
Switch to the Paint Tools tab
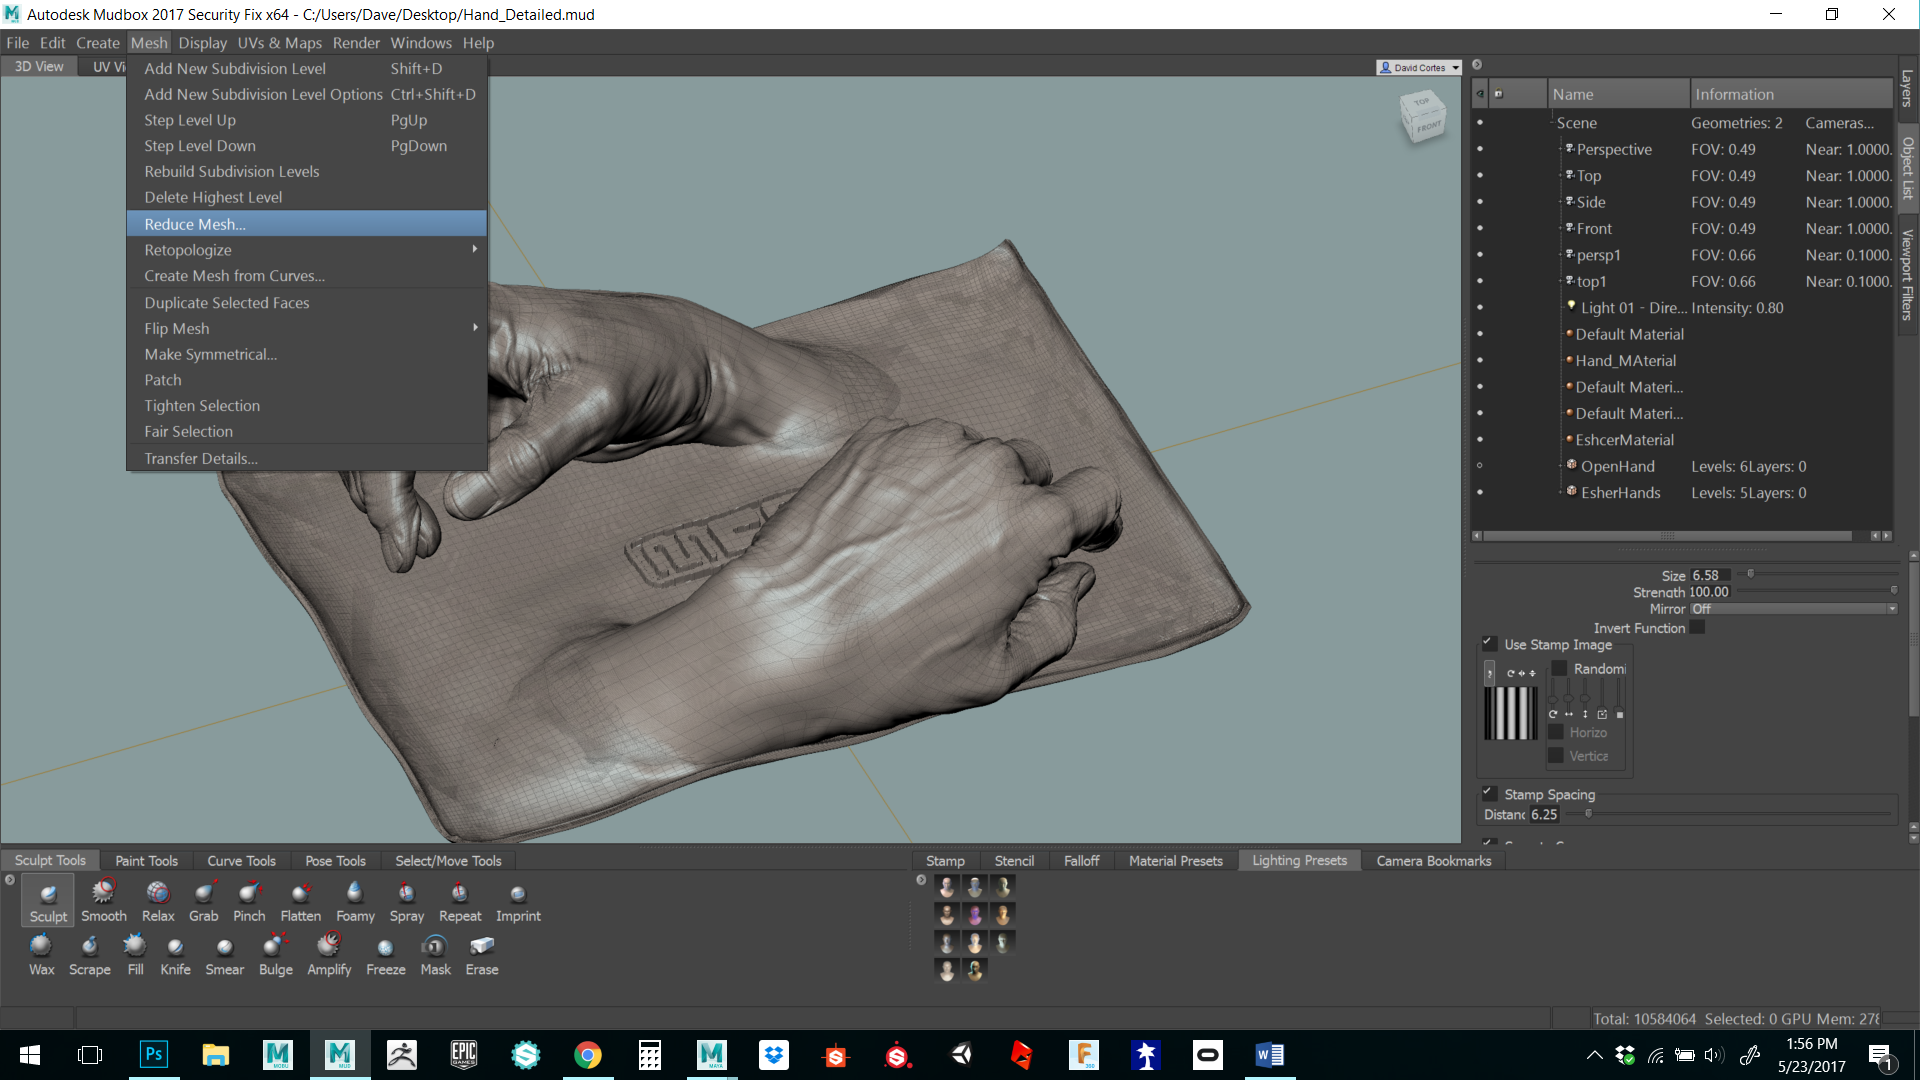click(x=146, y=860)
